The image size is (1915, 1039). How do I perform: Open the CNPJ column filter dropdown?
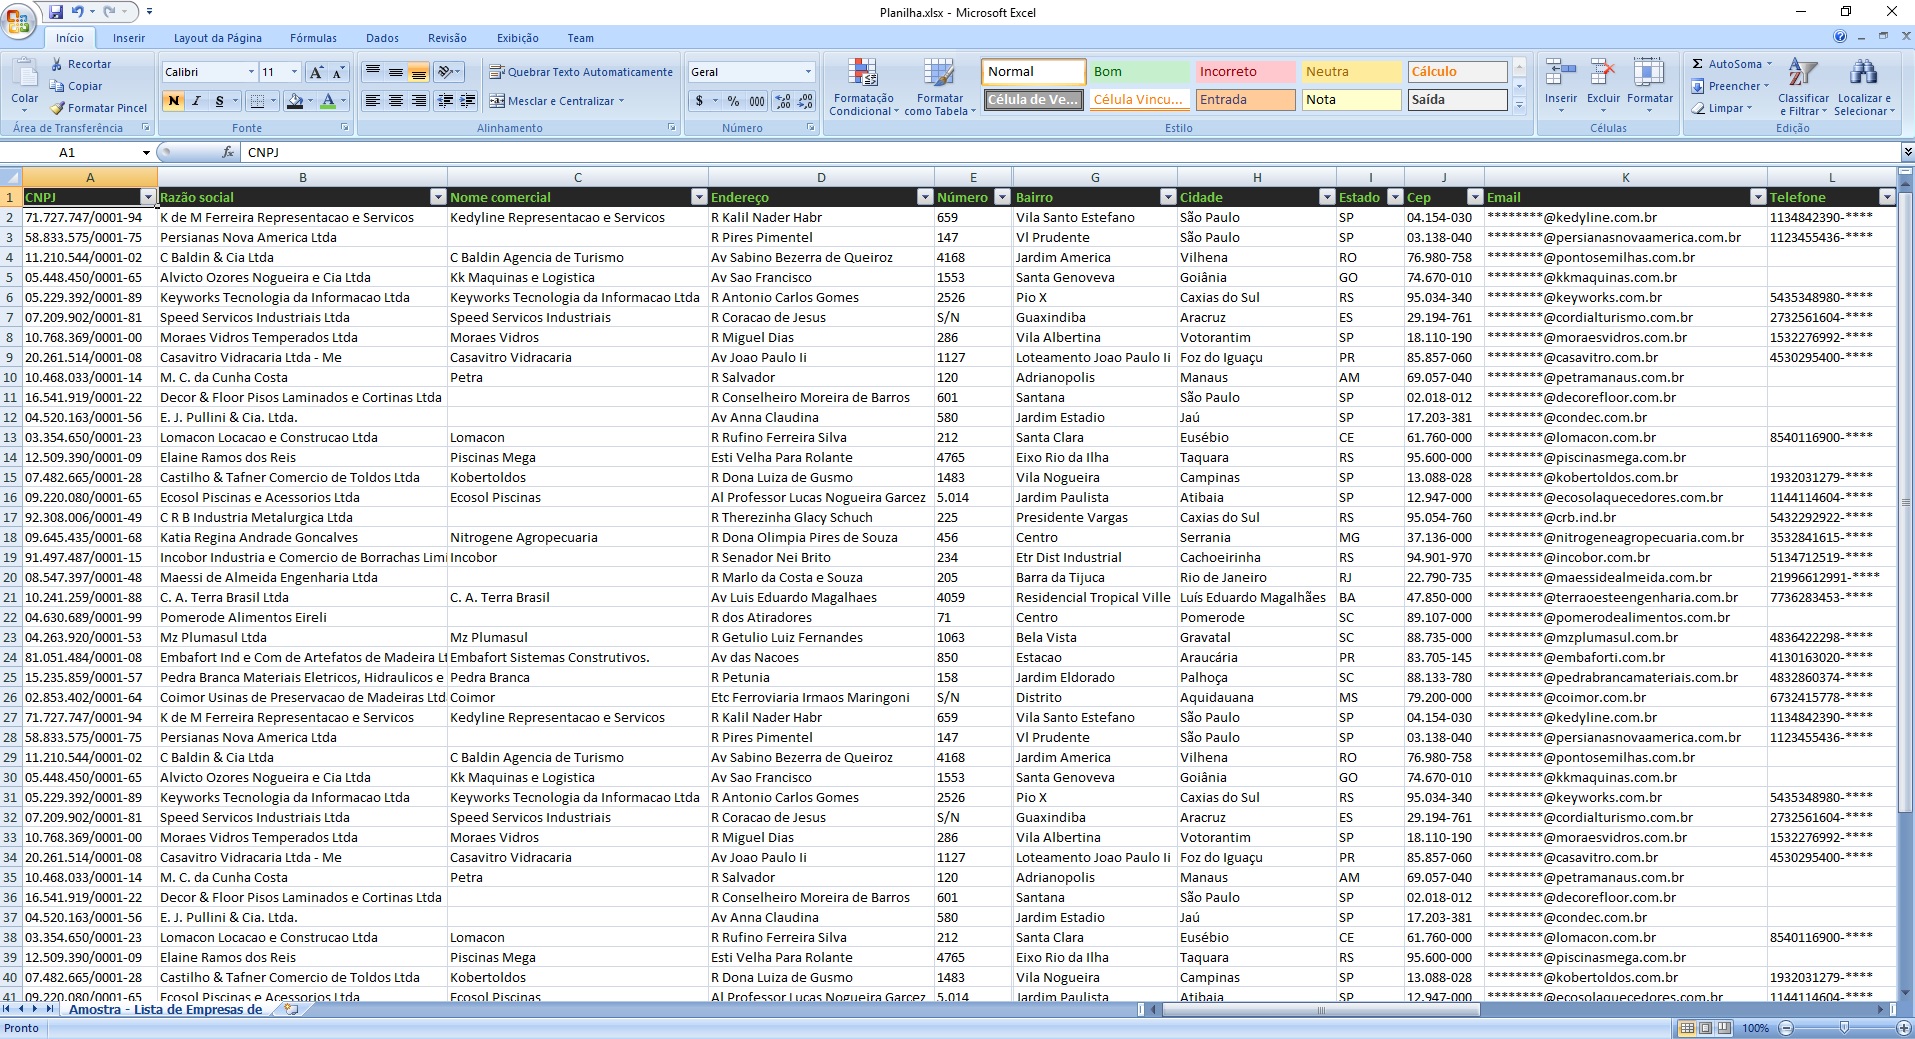[x=148, y=197]
